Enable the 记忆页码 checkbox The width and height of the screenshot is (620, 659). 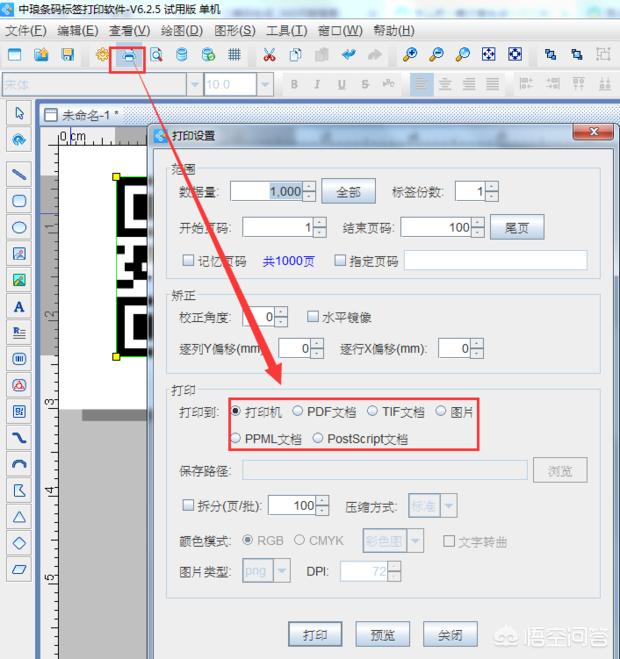[188, 261]
